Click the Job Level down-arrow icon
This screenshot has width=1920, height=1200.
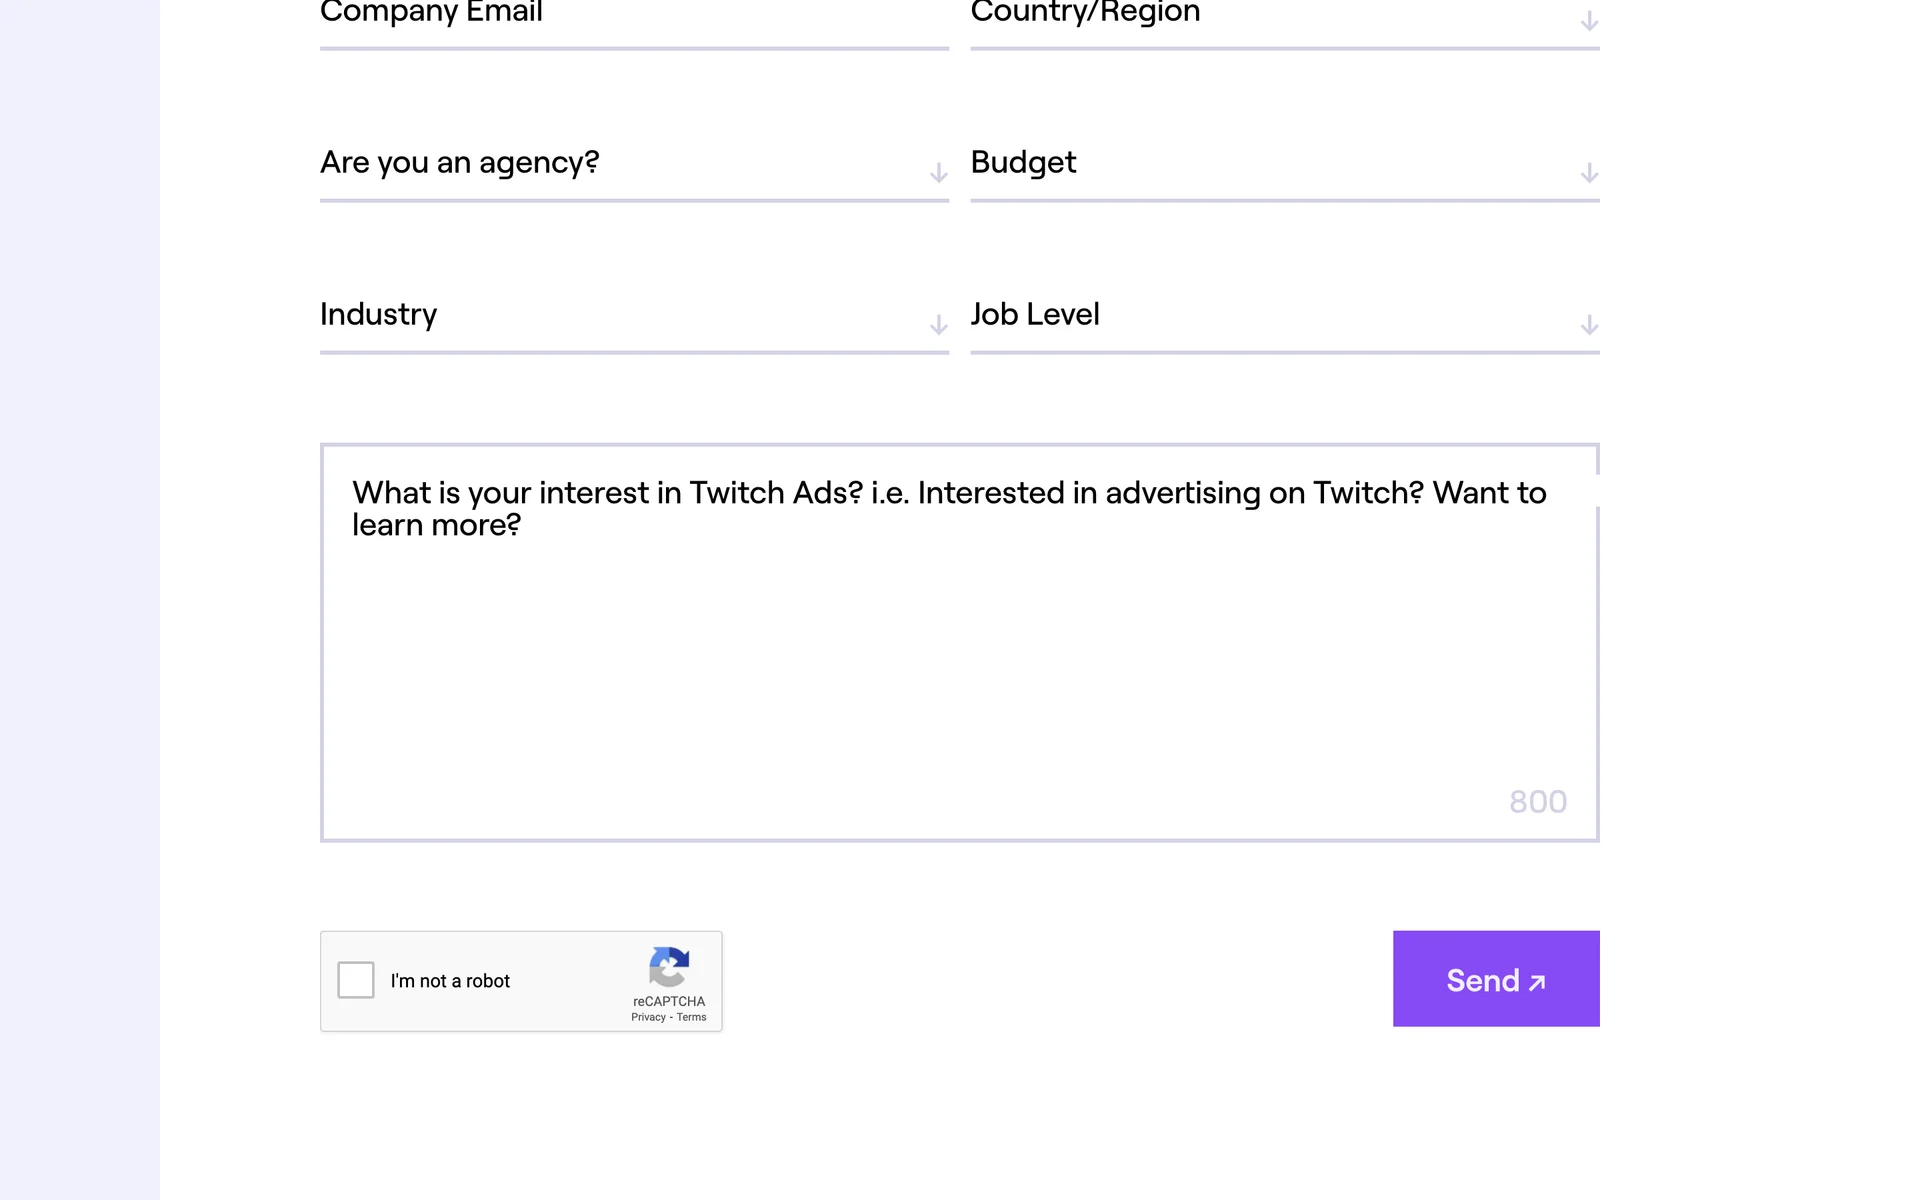(x=1589, y=325)
